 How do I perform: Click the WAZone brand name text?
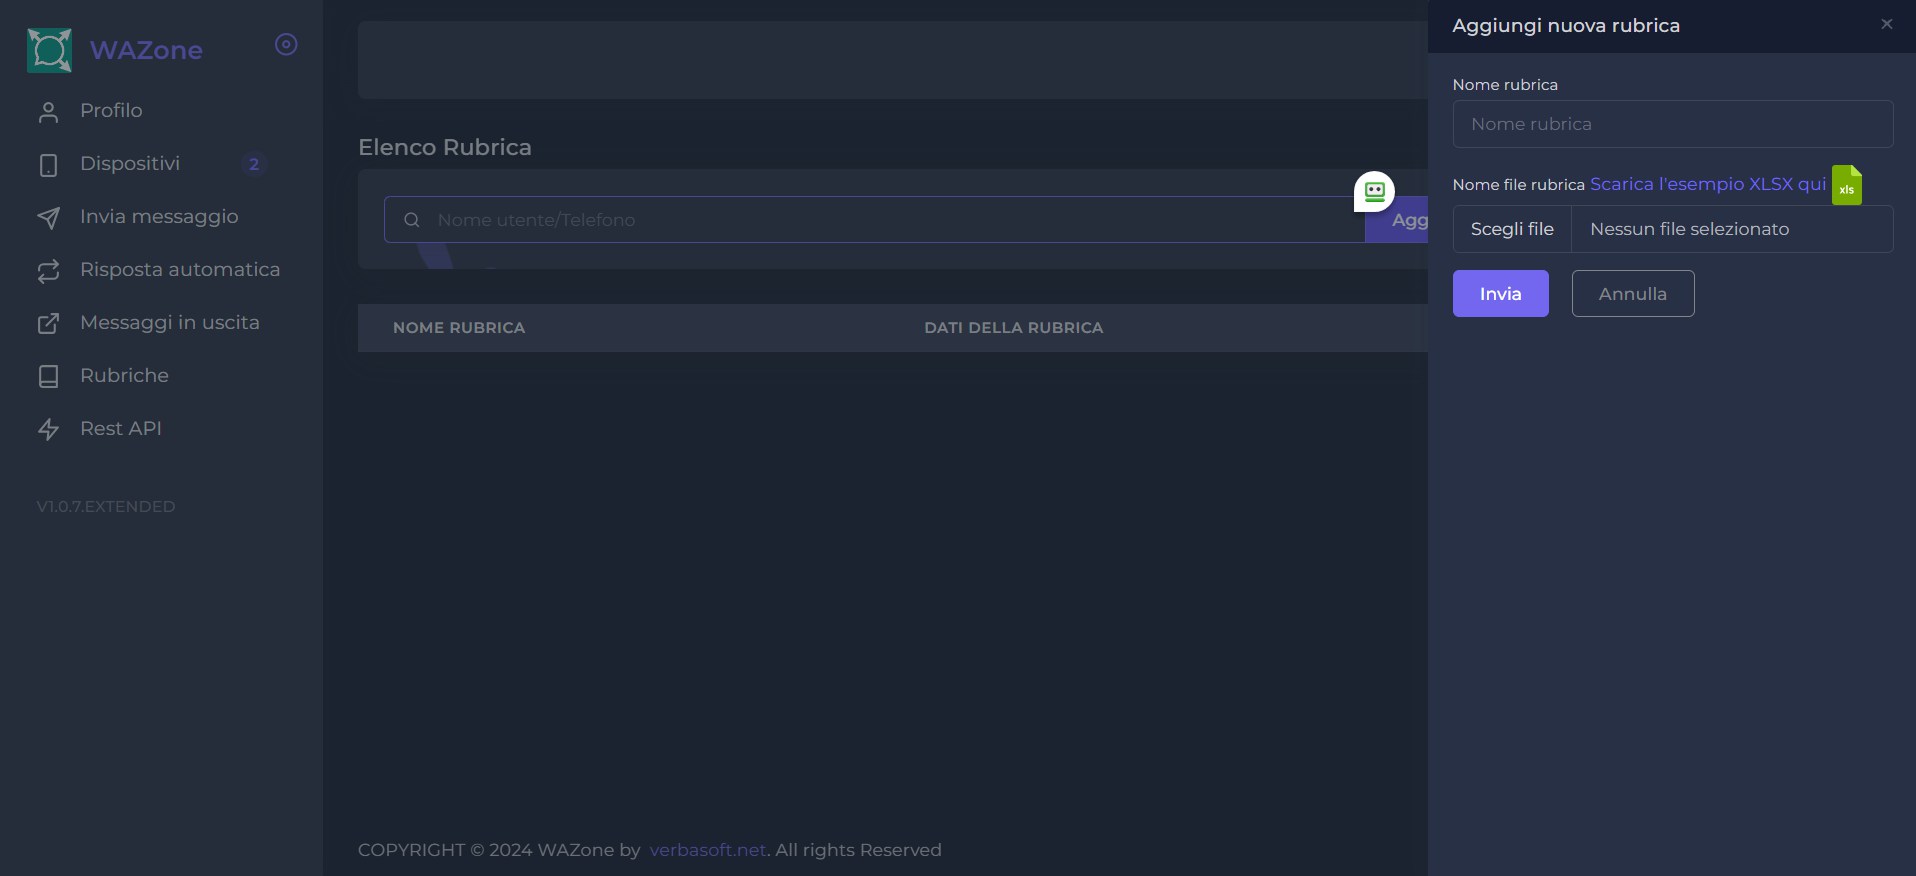pyautogui.click(x=146, y=50)
